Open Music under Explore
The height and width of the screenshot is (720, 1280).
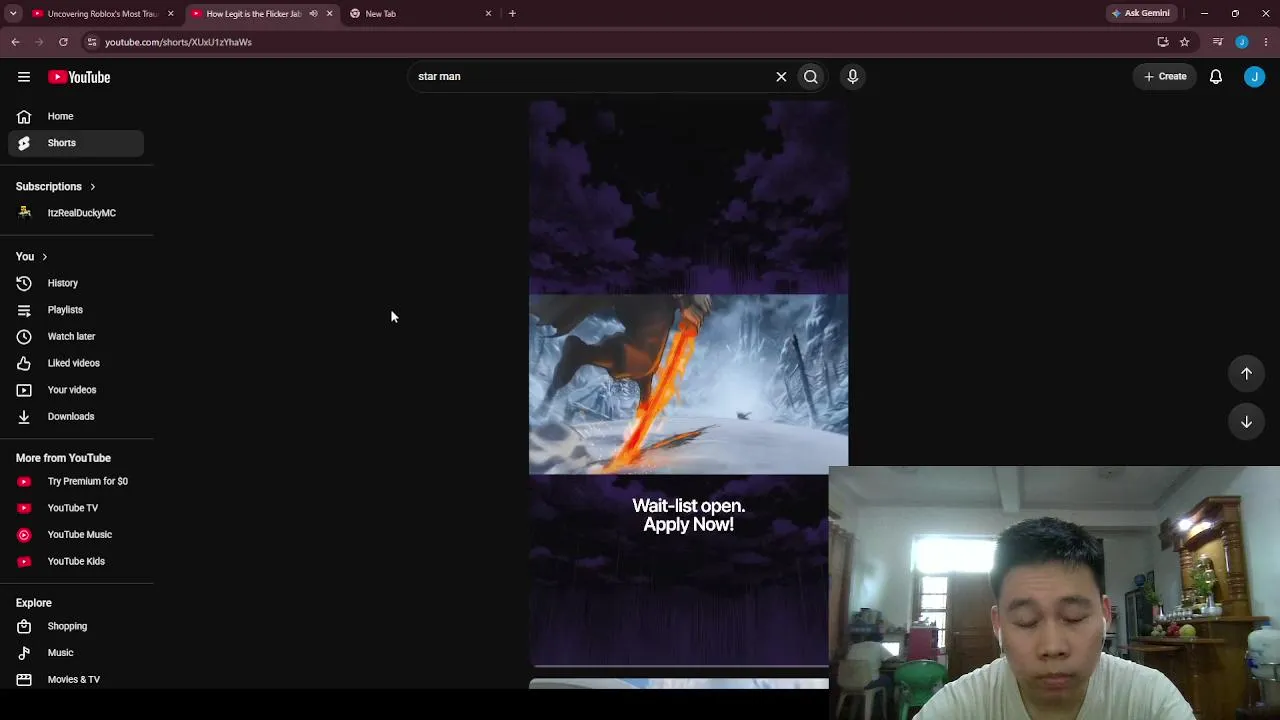pyautogui.click(x=76, y=653)
